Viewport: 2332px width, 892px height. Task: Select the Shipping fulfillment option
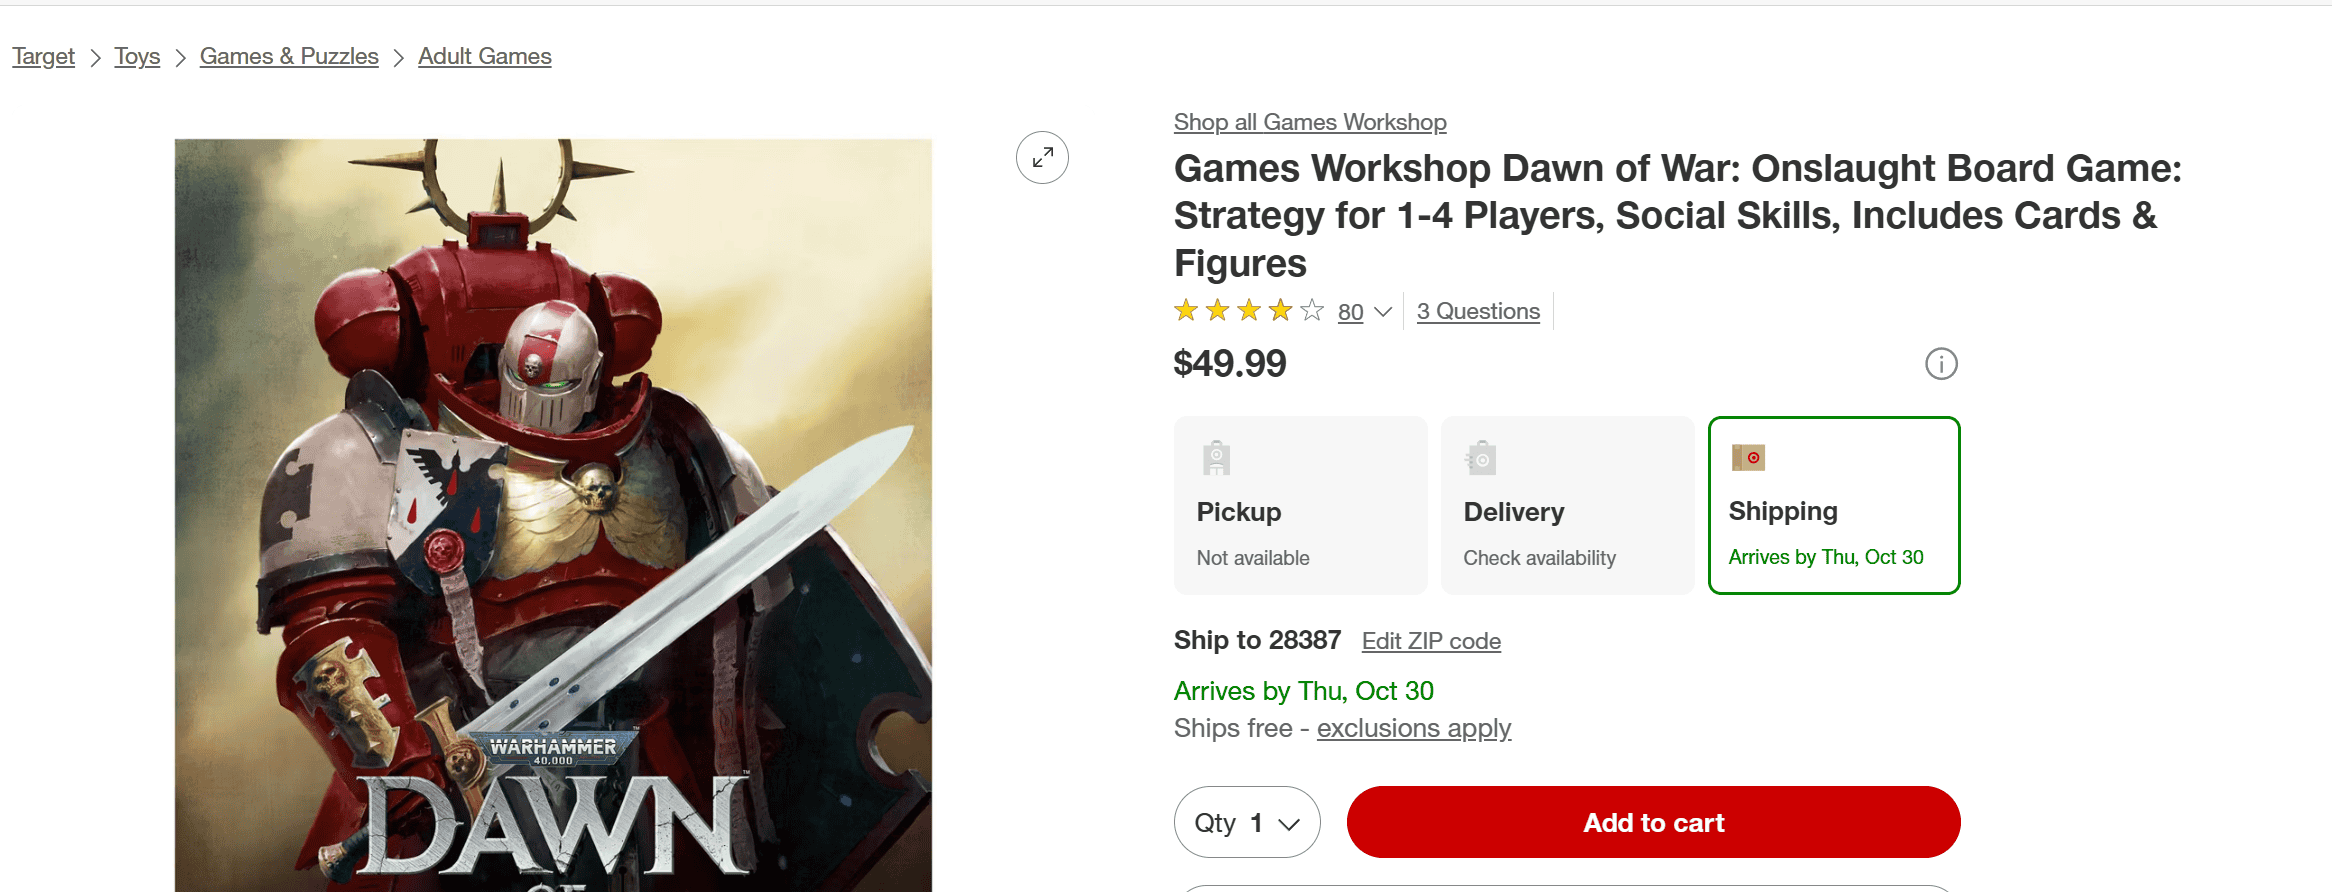click(x=1834, y=506)
